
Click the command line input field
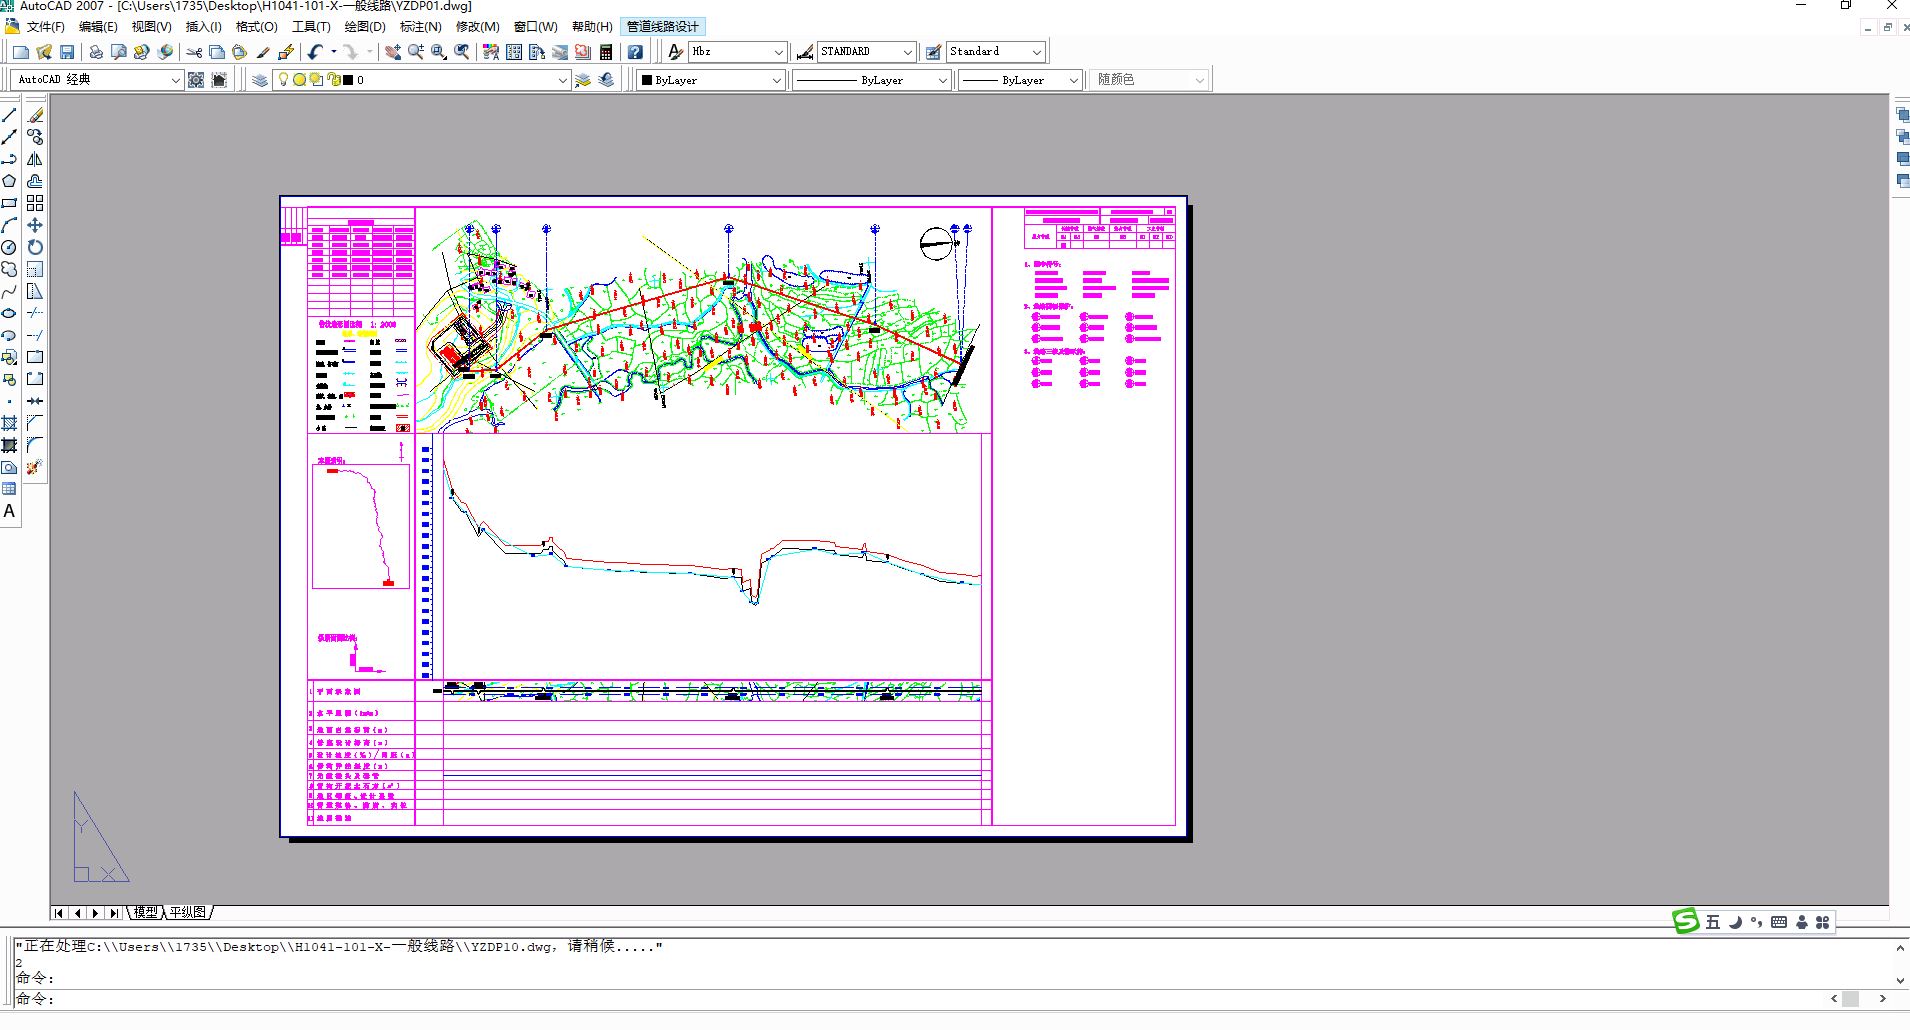pos(900,999)
